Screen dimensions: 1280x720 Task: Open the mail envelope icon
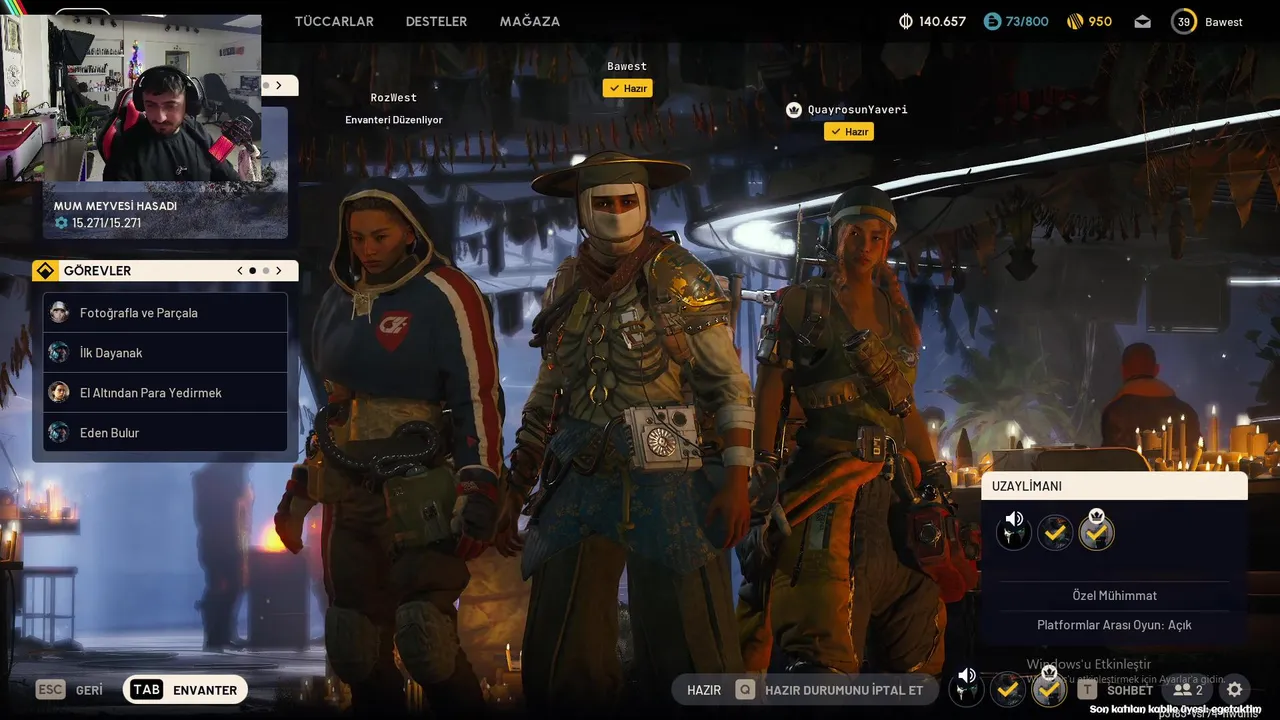[1143, 22]
